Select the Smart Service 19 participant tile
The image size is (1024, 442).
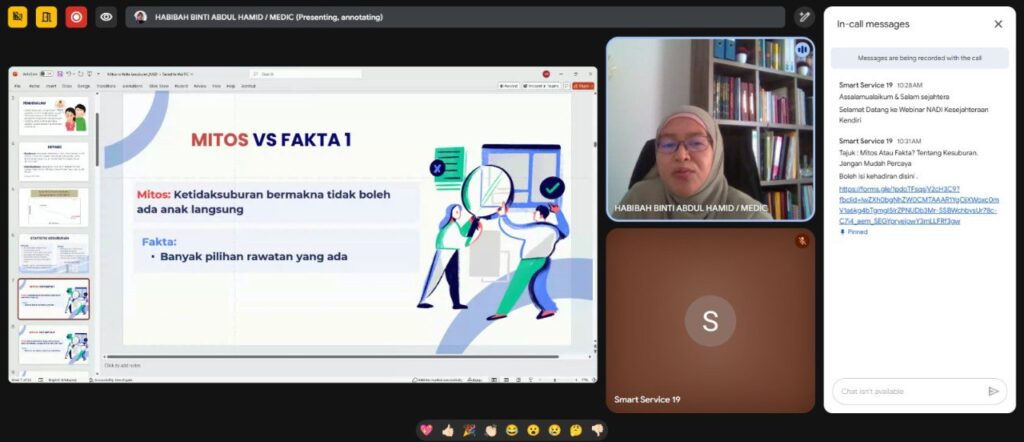click(x=709, y=320)
